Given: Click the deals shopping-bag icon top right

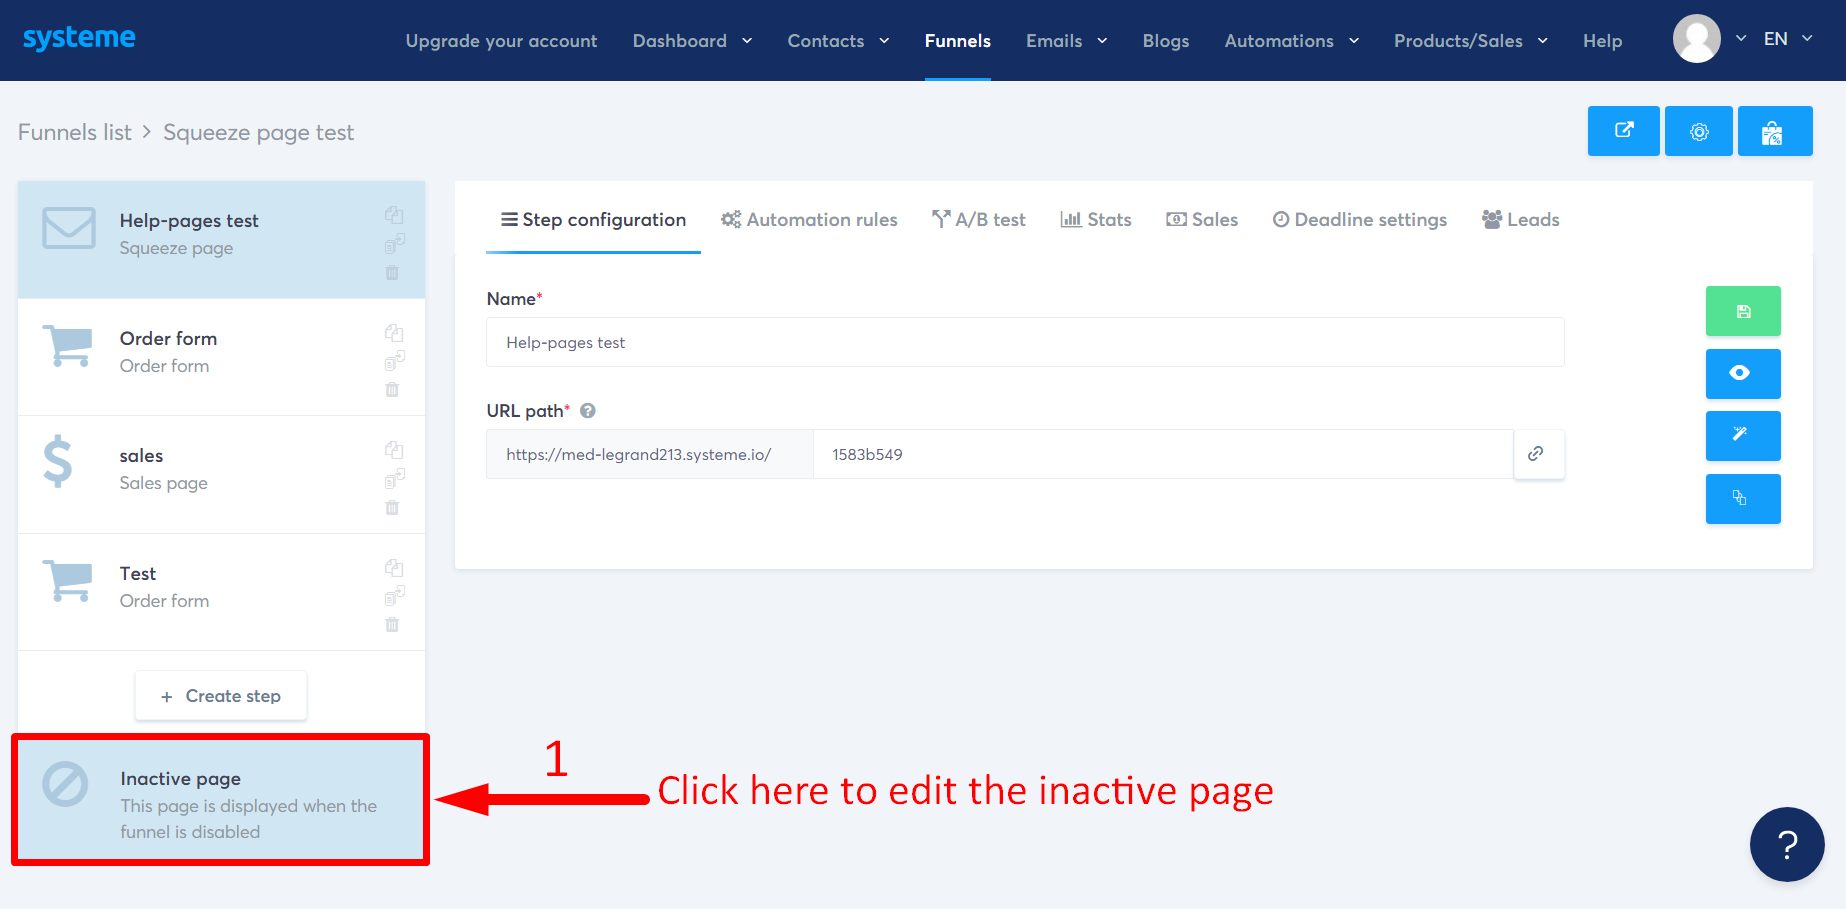Looking at the screenshot, I should click(x=1775, y=131).
